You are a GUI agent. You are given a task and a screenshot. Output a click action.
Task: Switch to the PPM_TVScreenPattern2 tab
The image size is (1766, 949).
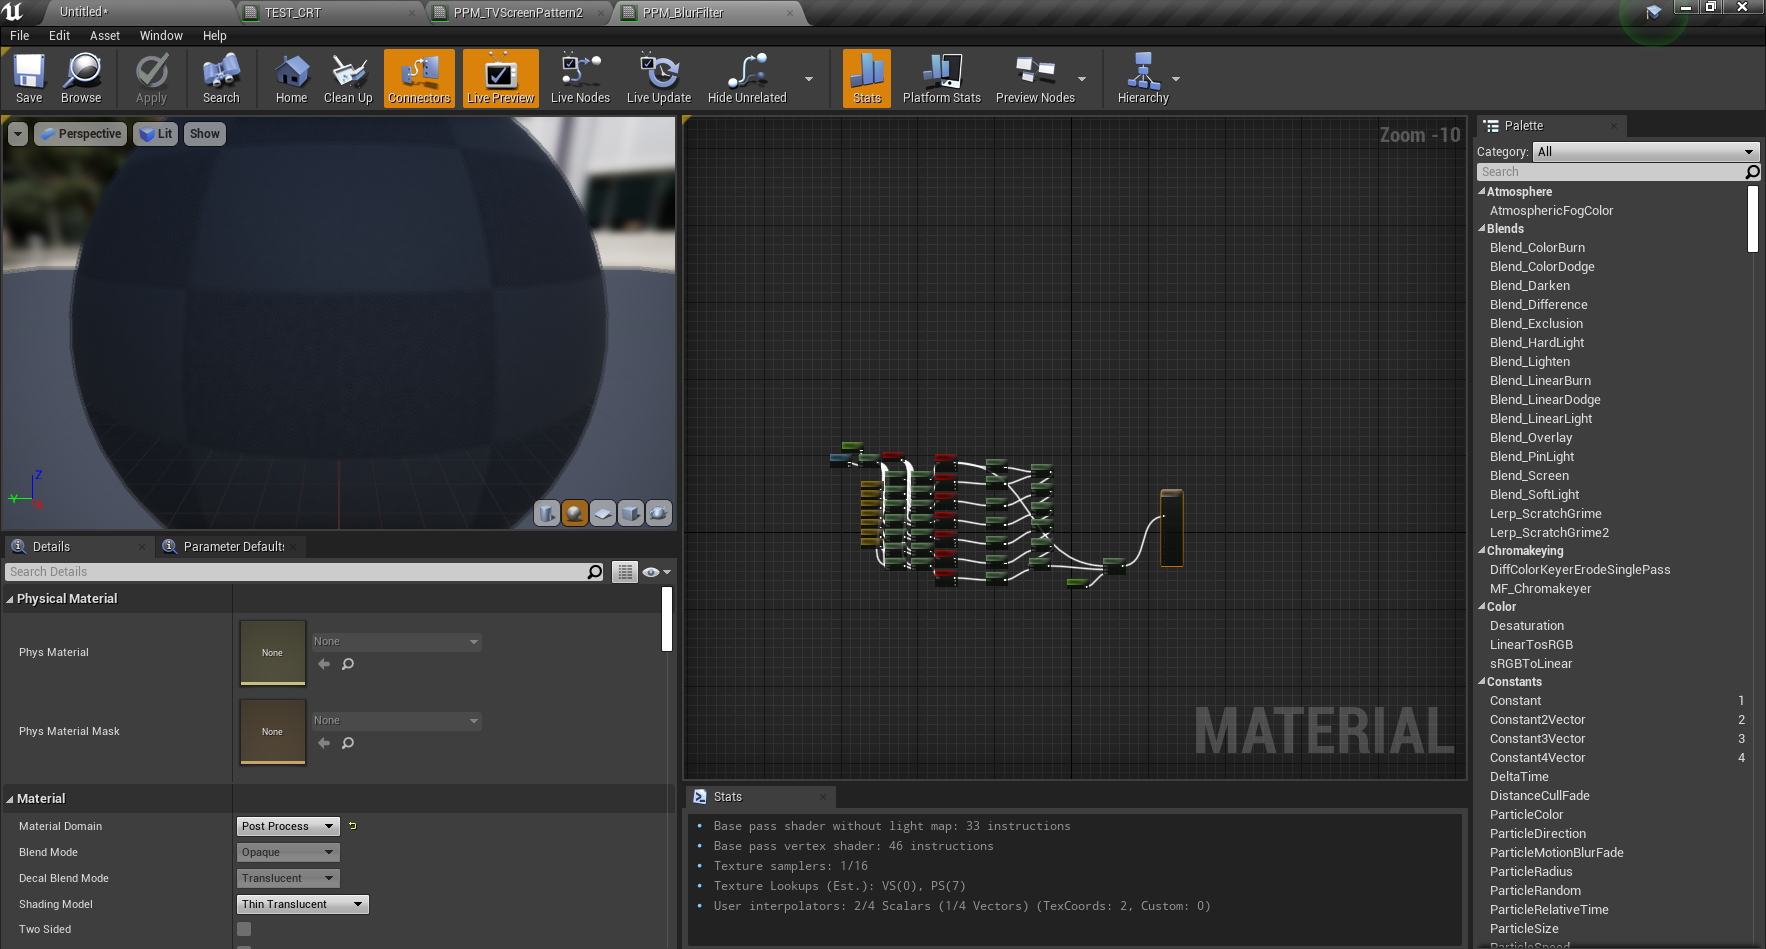click(517, 13)
